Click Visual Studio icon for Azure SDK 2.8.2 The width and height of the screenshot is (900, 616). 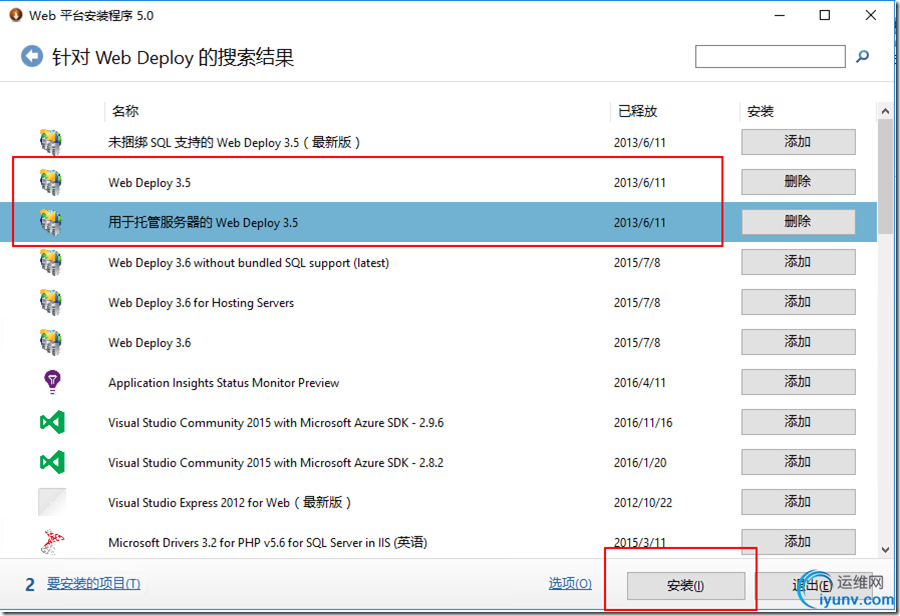(x=52, y=462)
